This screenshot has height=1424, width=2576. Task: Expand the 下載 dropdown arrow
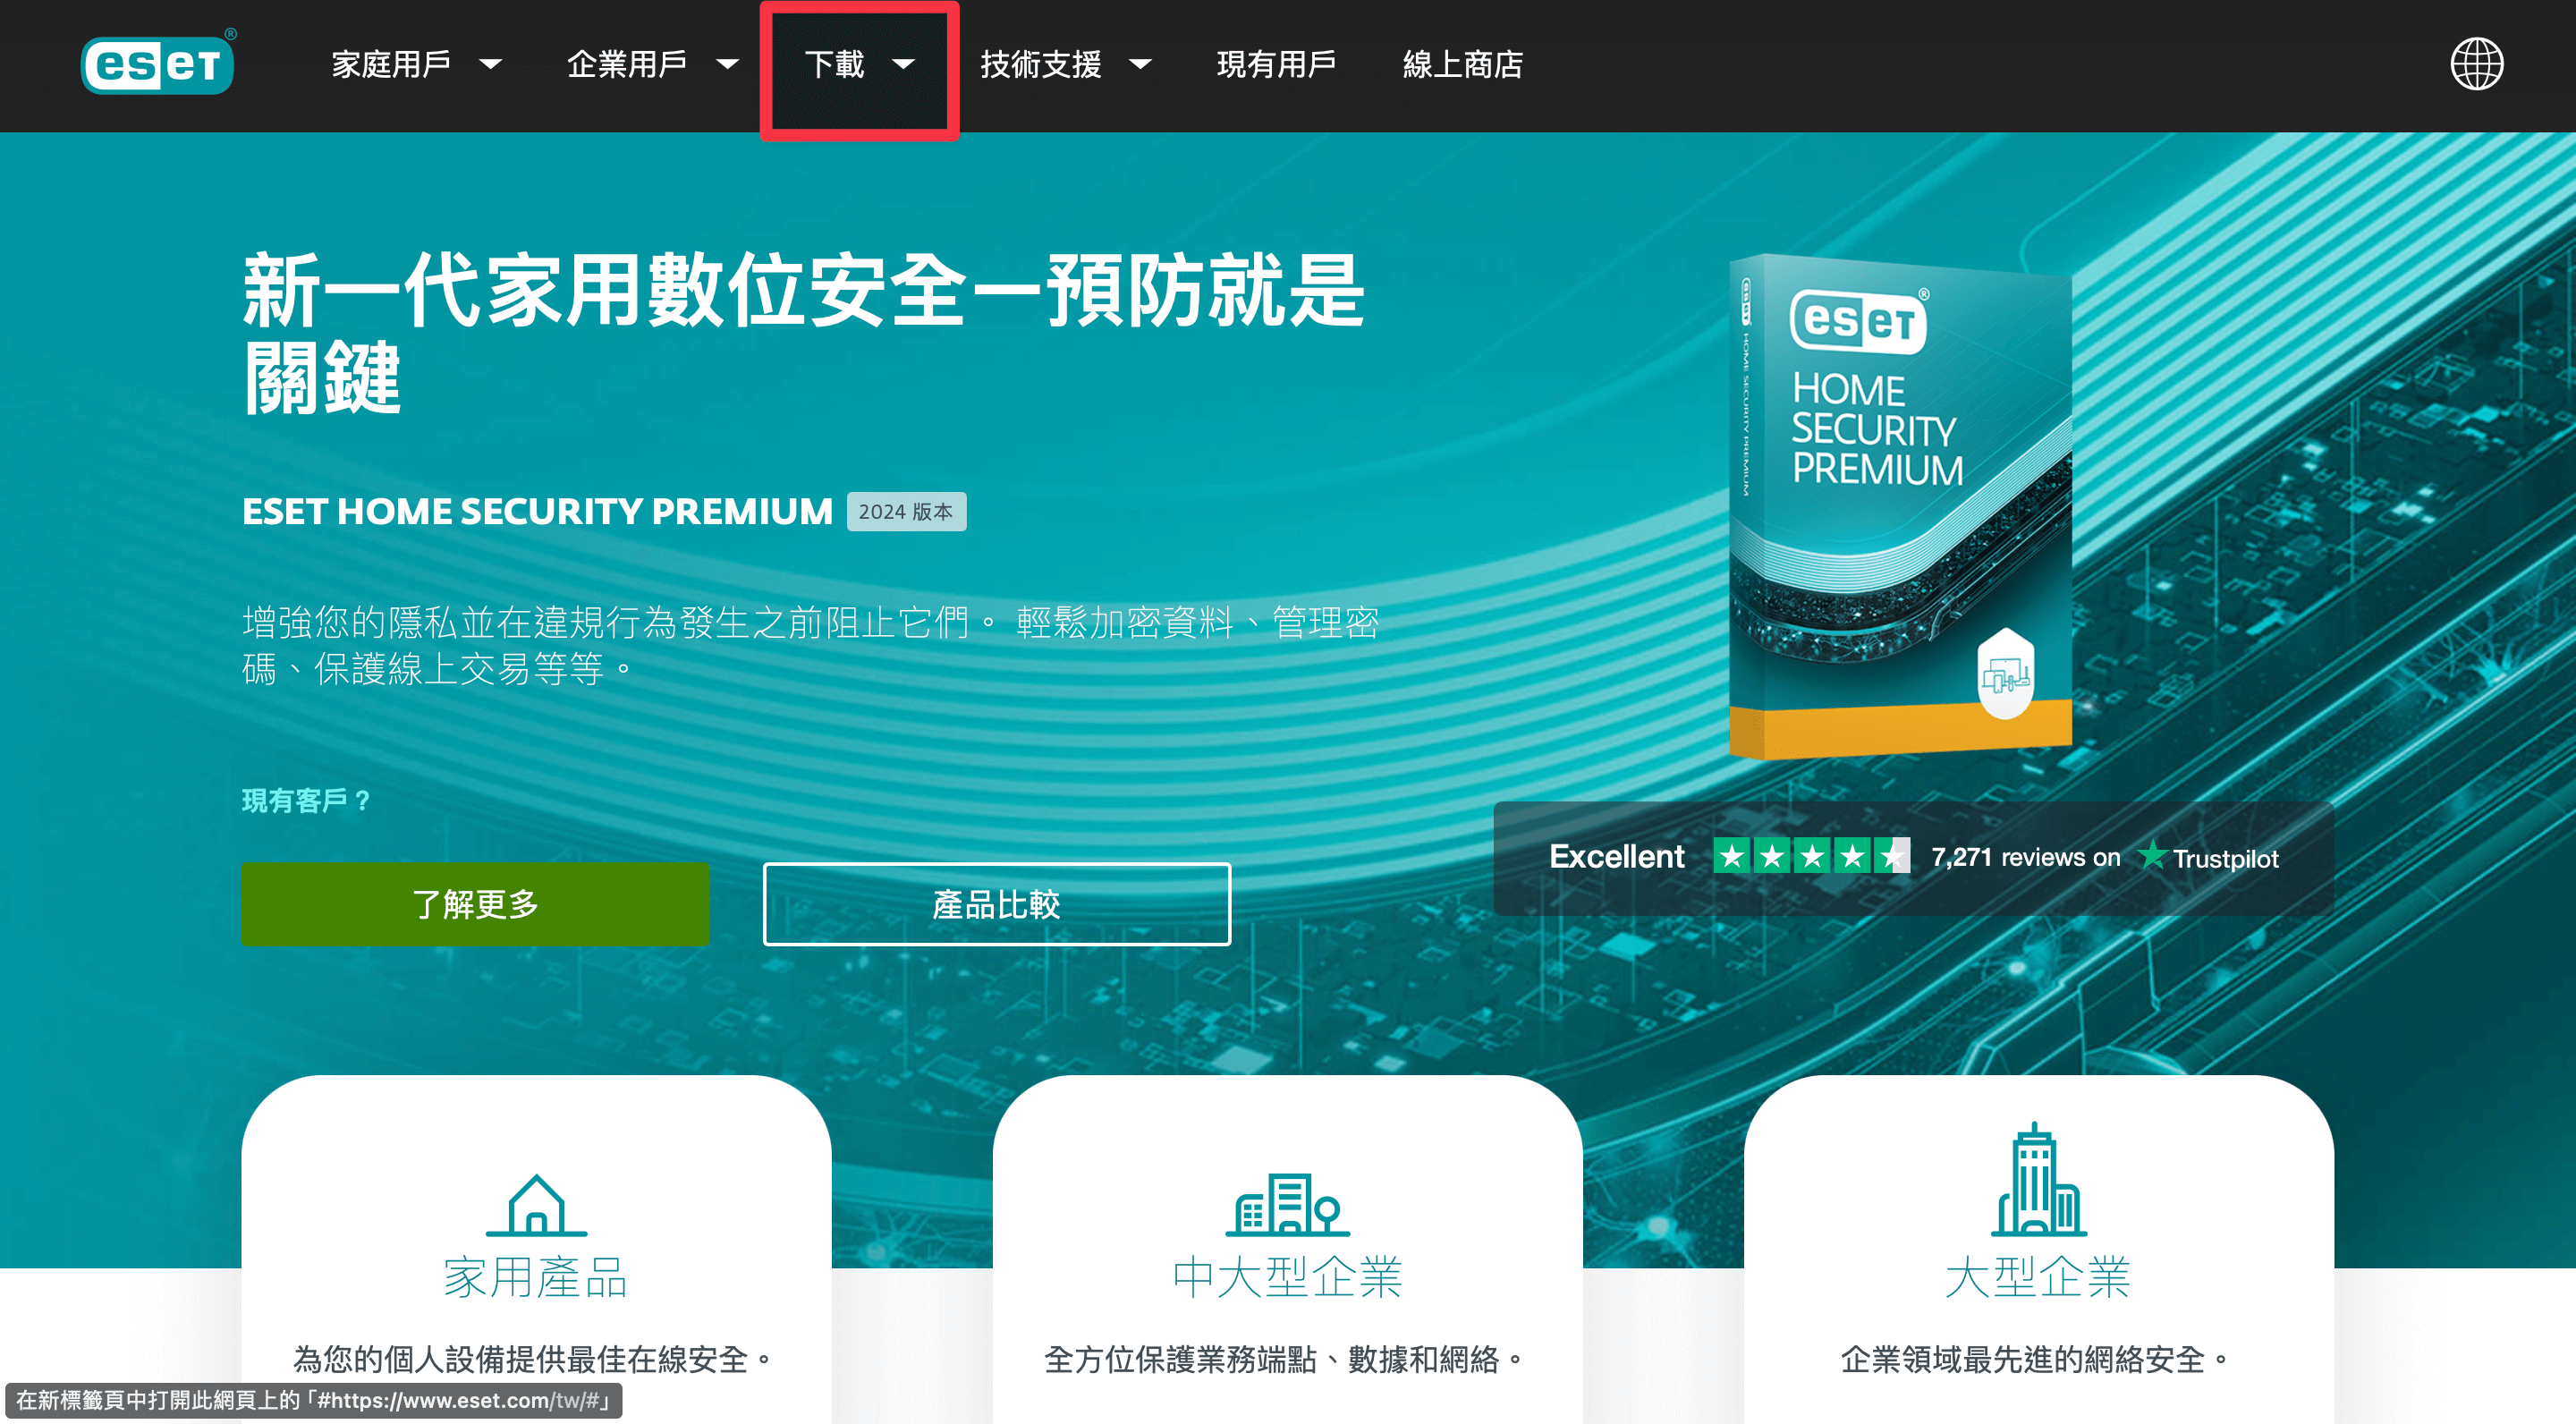coord(903,65)
